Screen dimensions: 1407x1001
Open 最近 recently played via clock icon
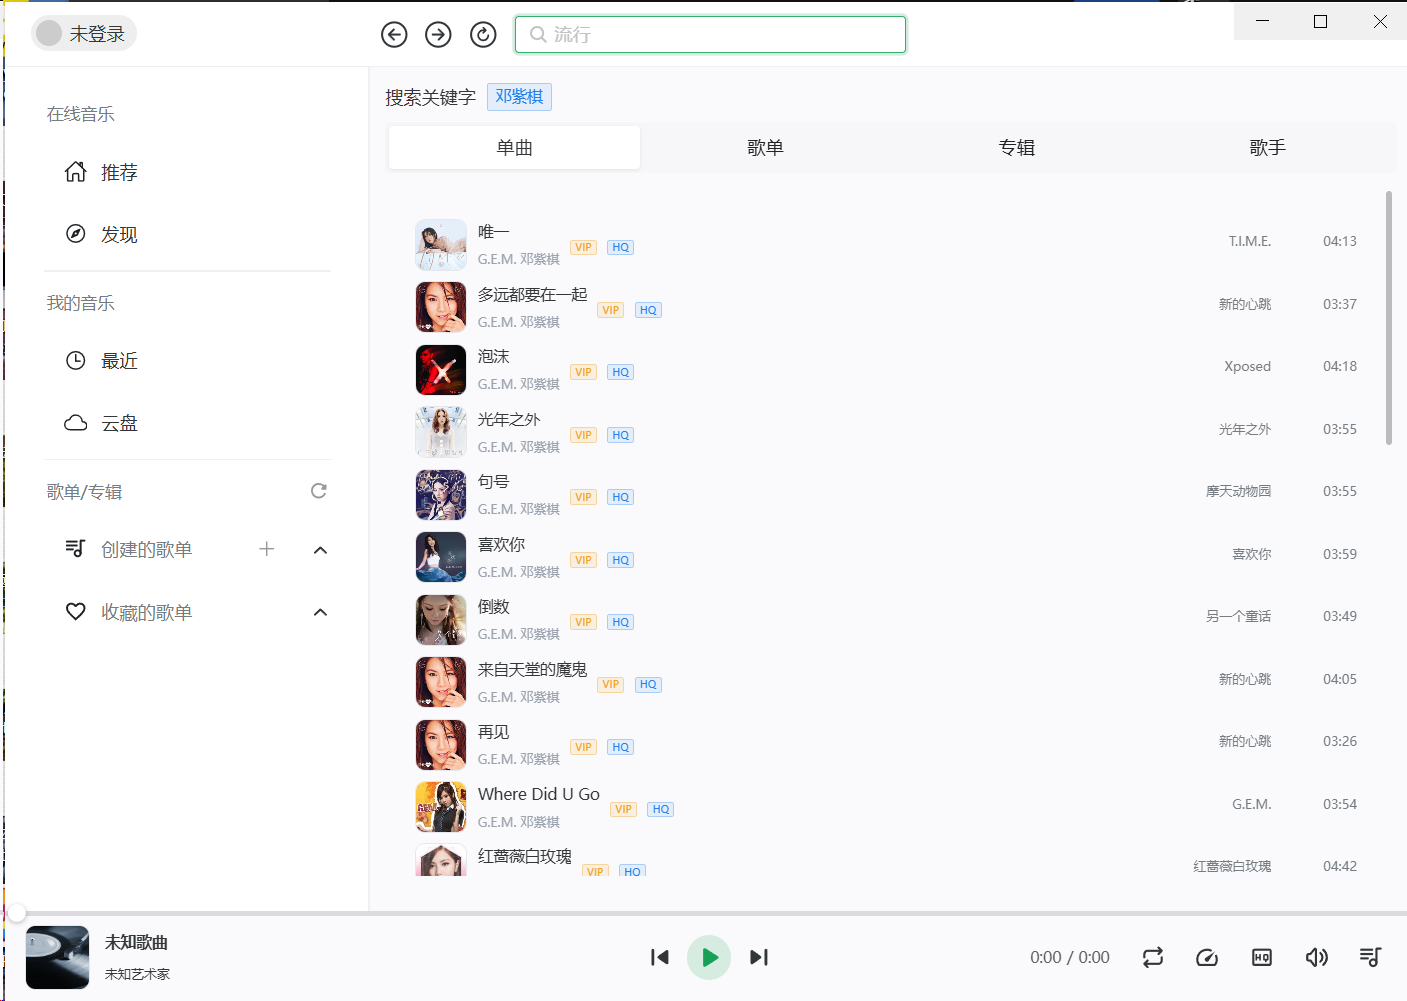(x=104, y=361)
